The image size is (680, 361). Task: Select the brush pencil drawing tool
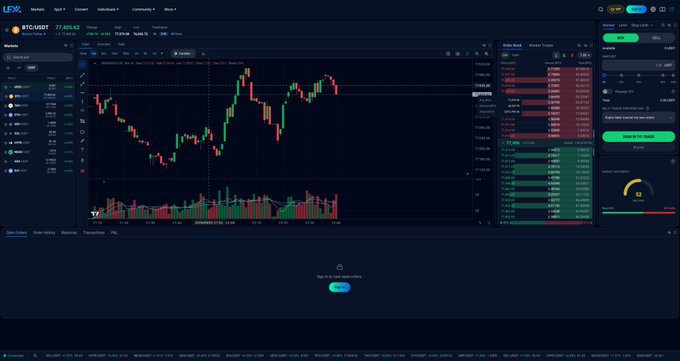(x=82, y=141)
